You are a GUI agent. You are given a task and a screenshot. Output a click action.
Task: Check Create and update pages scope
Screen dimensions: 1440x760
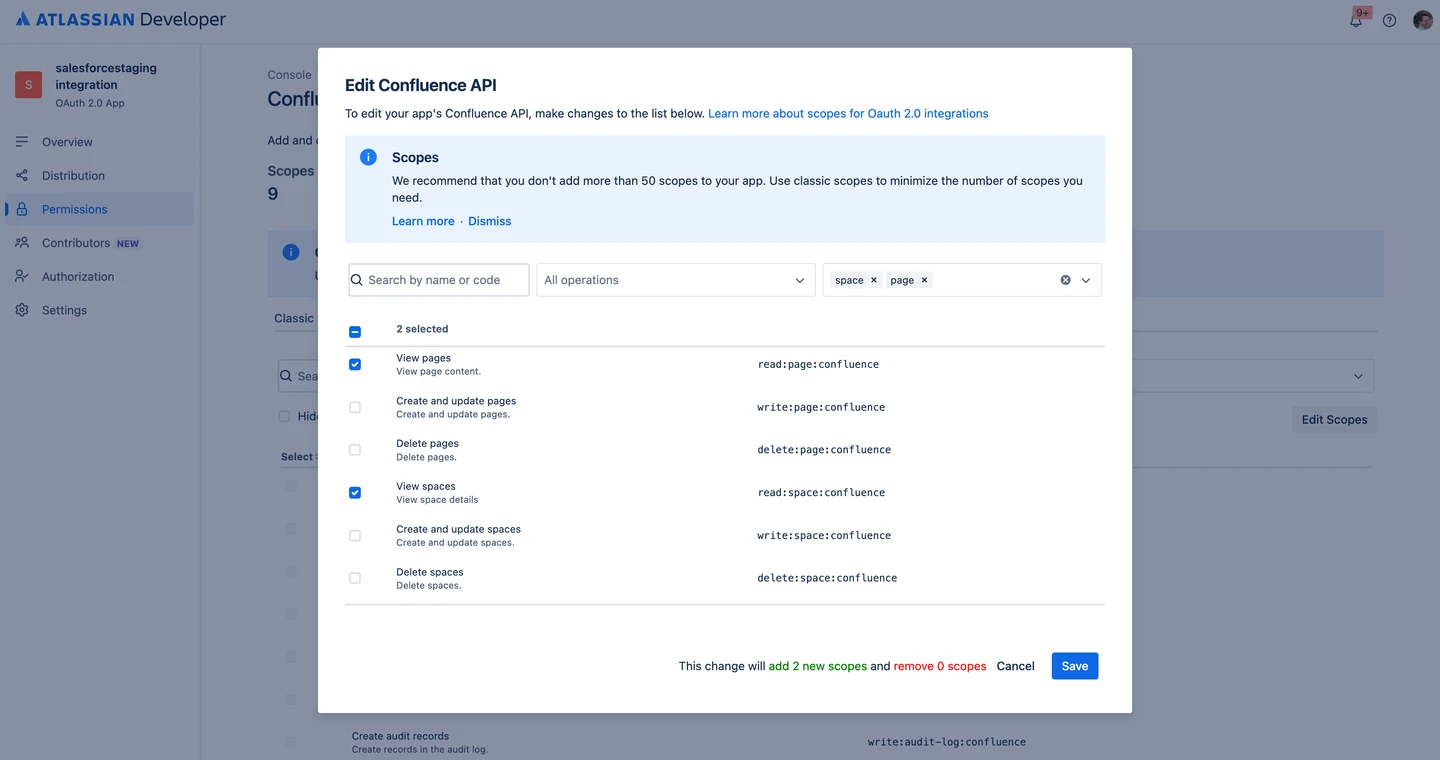point(355,407)
